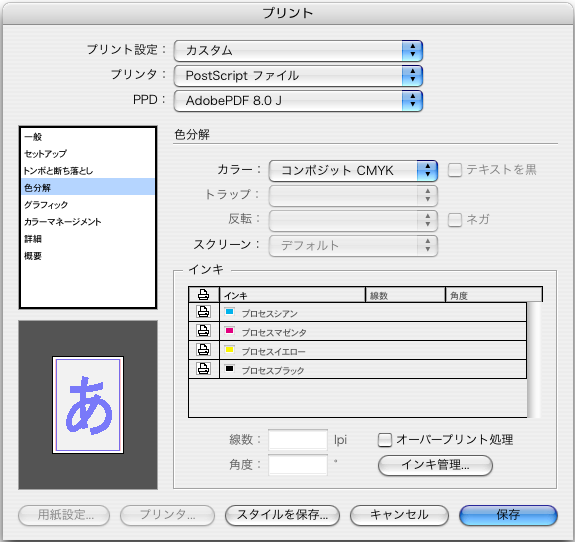The width and height of the screenshot is (575, 542).
Task: Expand the カラー dropdown showing コンポジット CMYK
Action: click(x=353, y=171)
